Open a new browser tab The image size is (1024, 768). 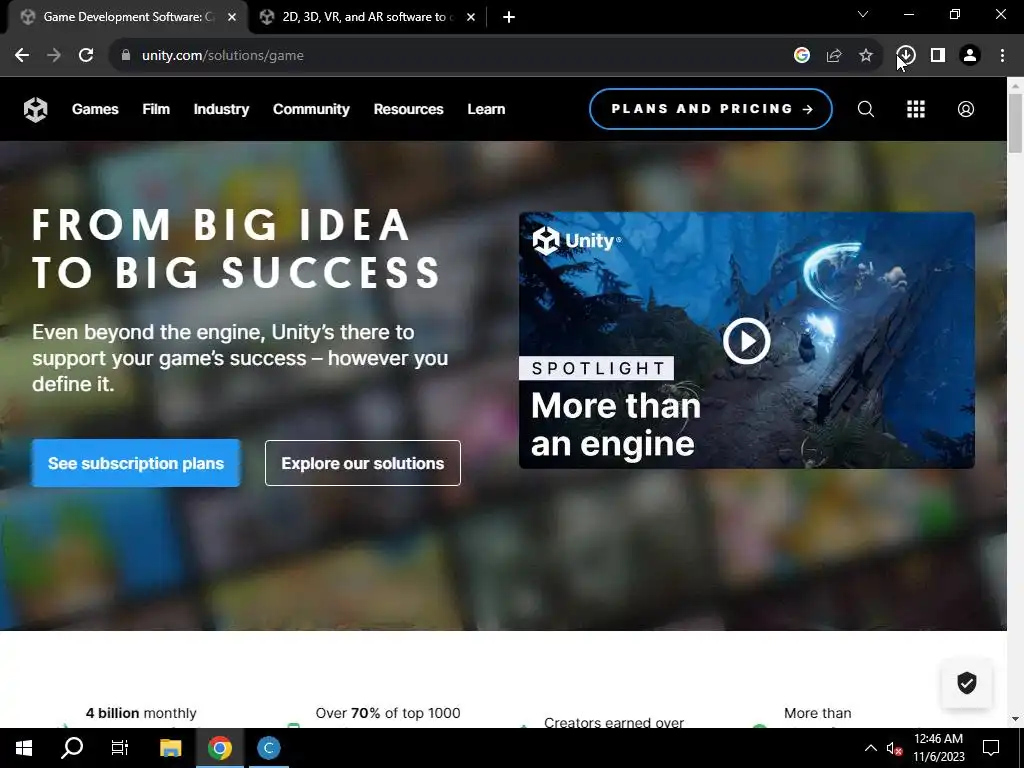coord(509,17)
